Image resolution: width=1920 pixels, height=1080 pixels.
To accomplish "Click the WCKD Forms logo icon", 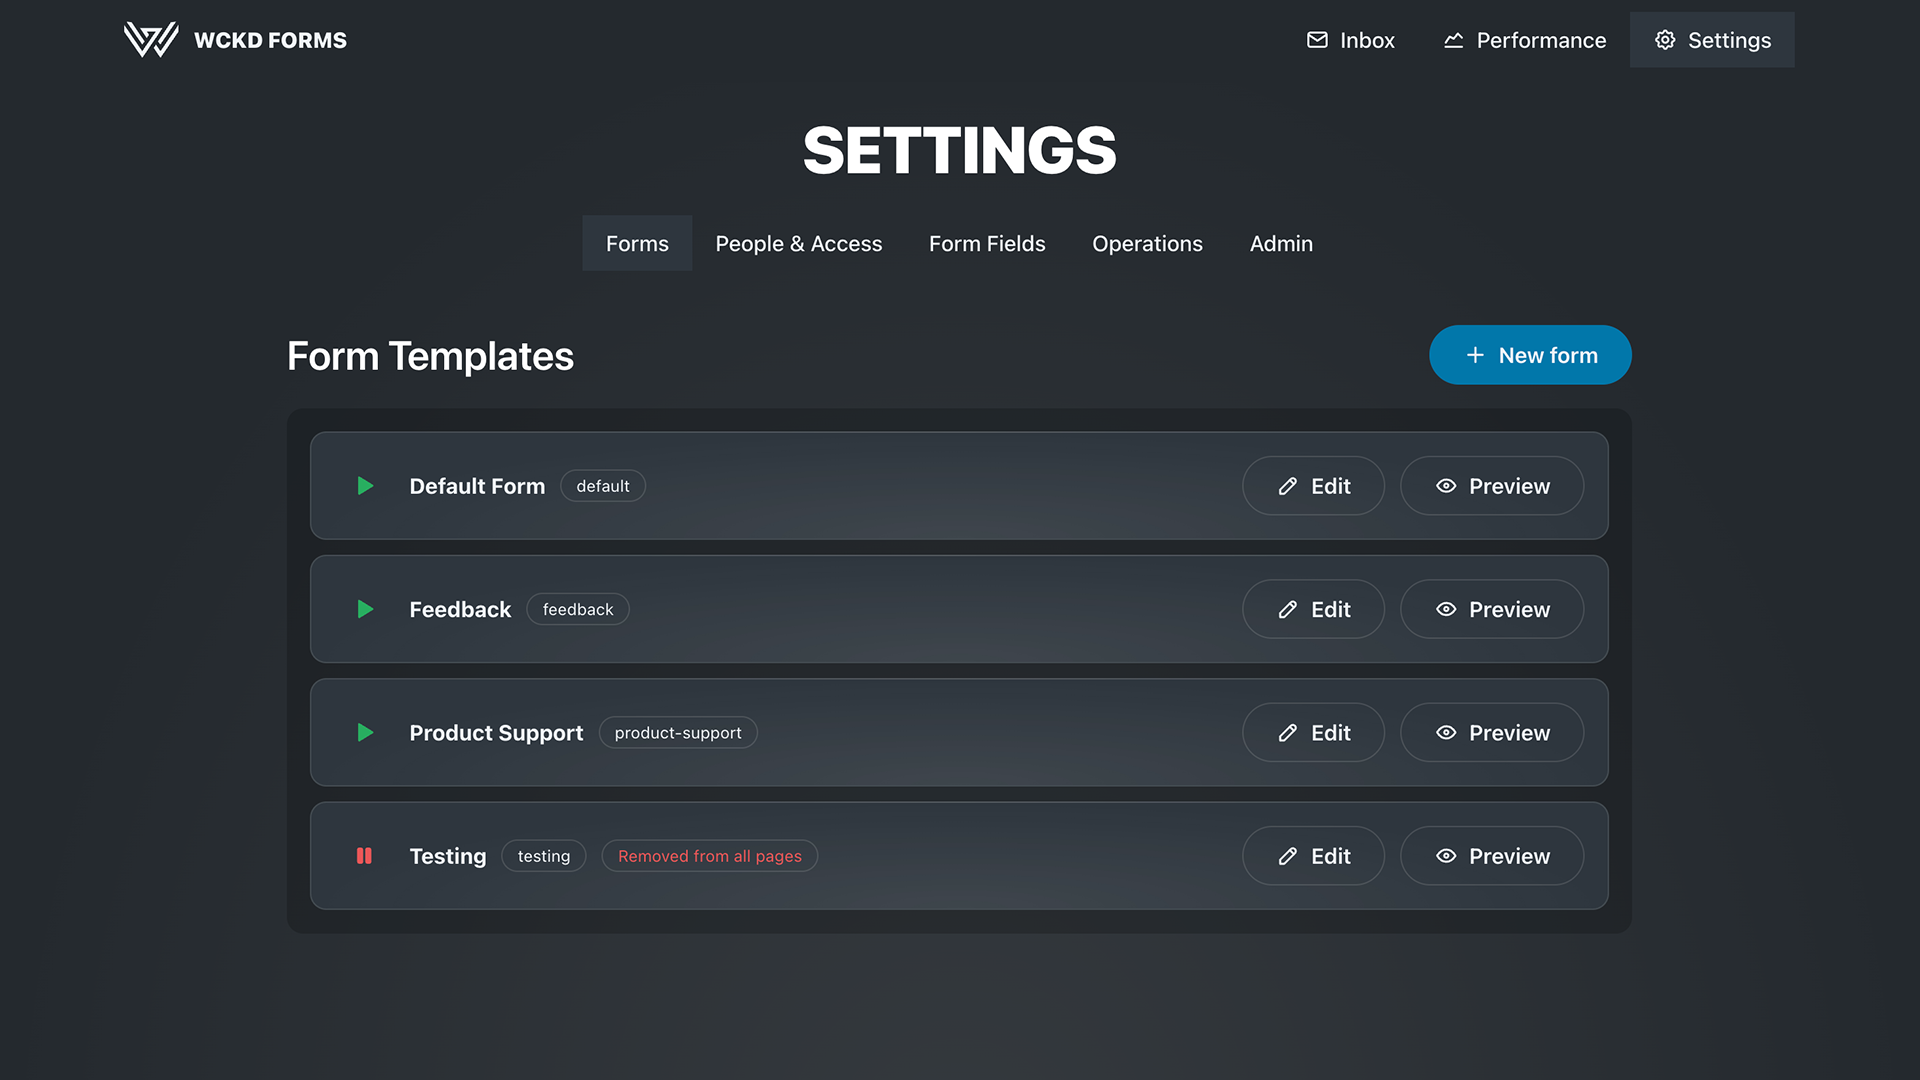I will 151,40.
